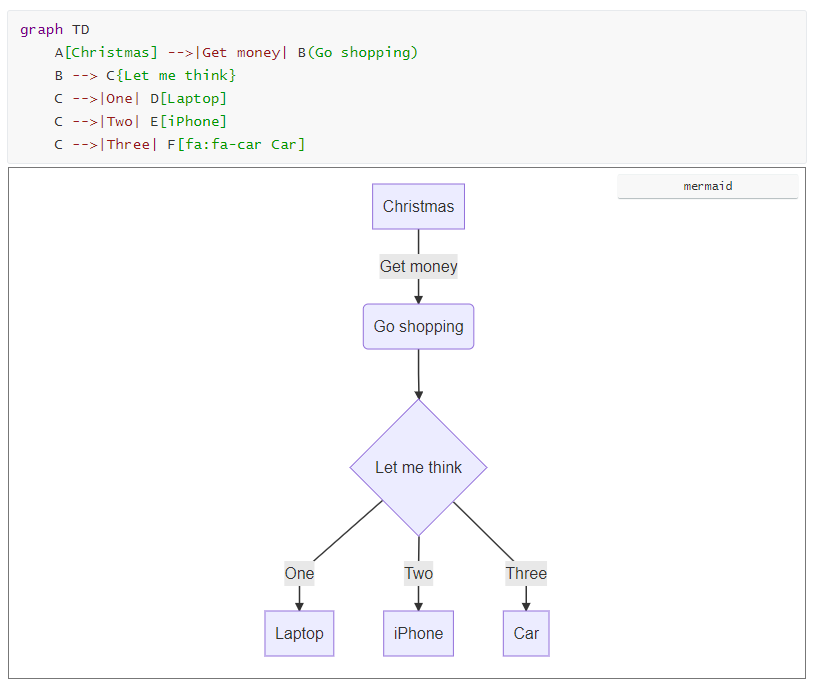Image resolution: width=818 pixels, height=689 pixels.
Task: Click the {Let me think} text in the code
Action: click(176, 76)
